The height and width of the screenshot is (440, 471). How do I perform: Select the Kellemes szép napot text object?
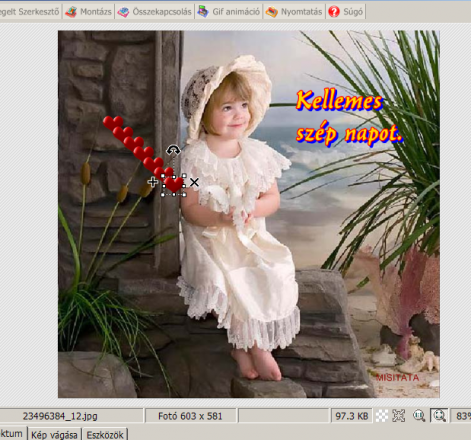click(x=349, y=118)
